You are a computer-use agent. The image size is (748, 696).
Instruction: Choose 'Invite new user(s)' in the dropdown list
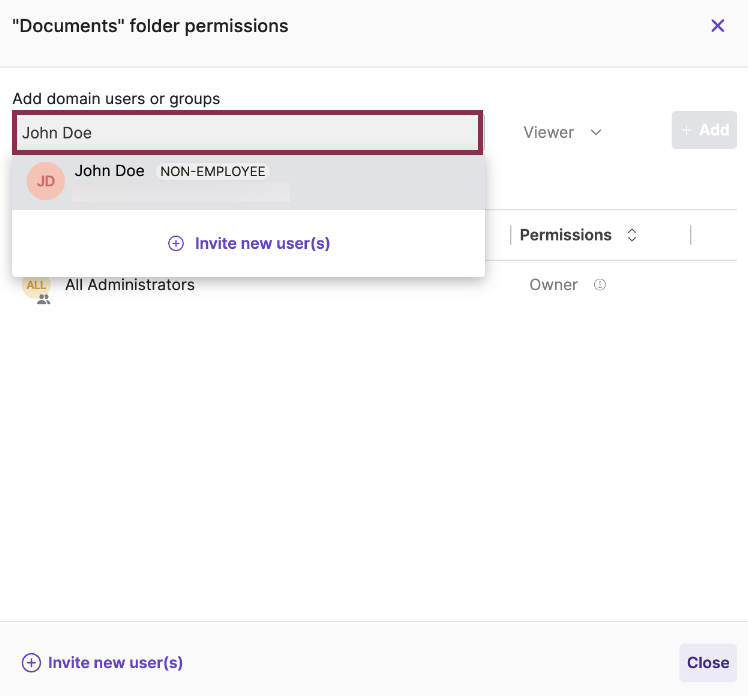[262, 243]
